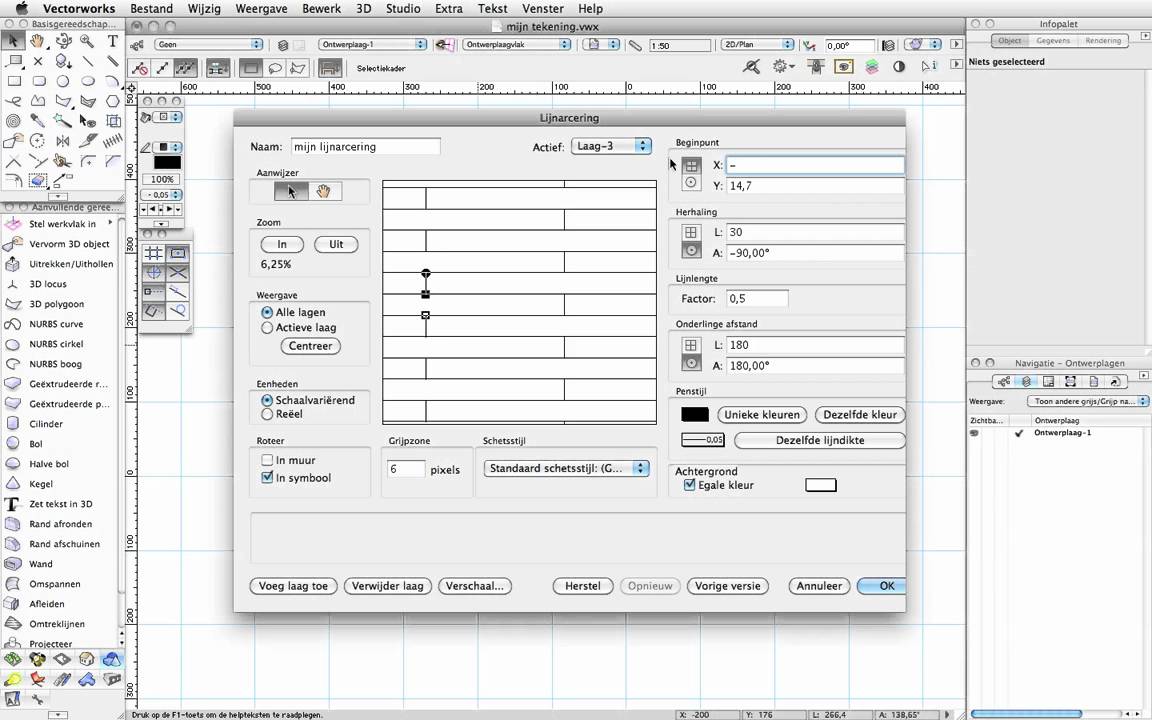The height and width of the screenshot is (720, 1152).
Task: Open the Extra menu
Action: coord(448,9)
